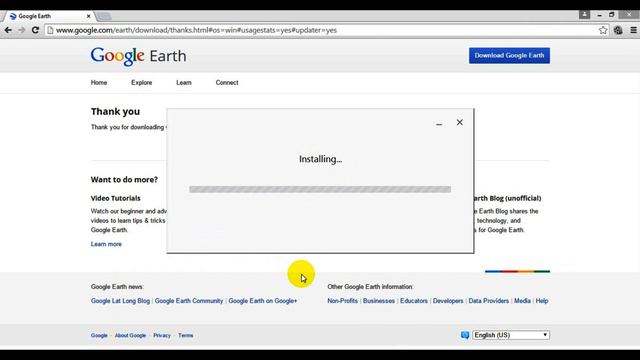Open the Google Earth on Google+ link
Viewport: 640px width, 360px height.
pos(263,301)
